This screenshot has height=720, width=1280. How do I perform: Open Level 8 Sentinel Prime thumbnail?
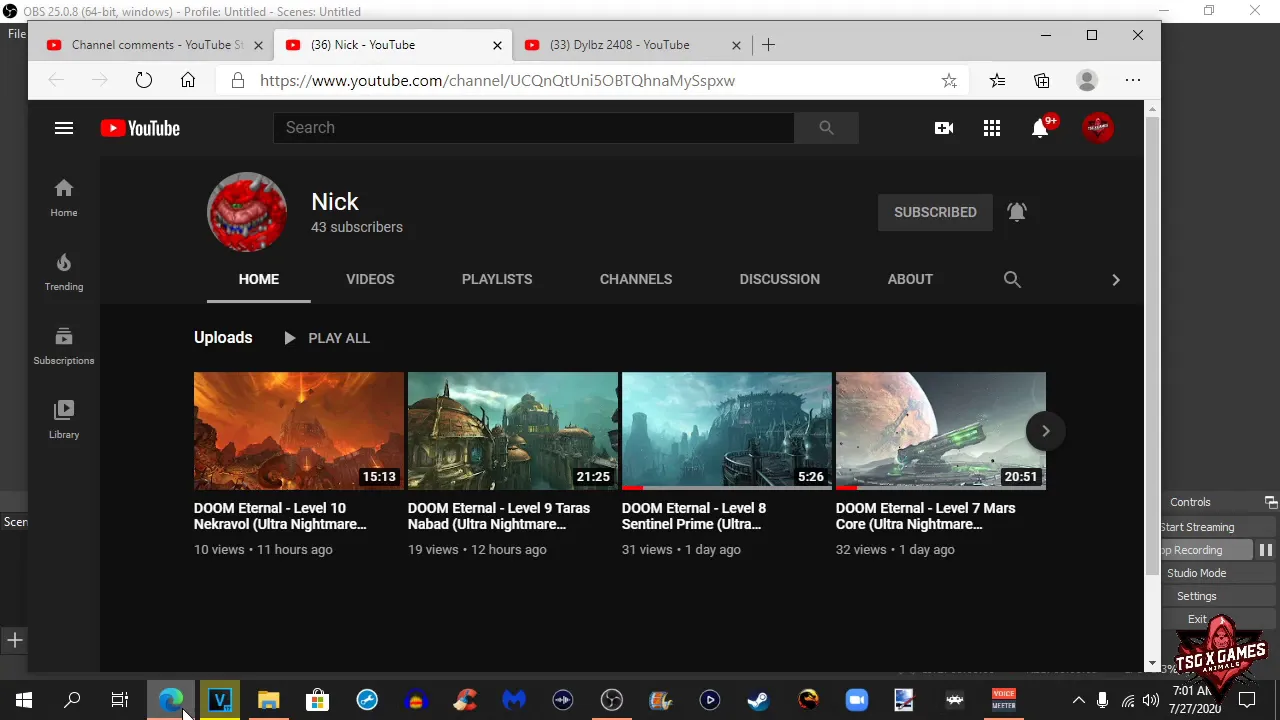727,431
